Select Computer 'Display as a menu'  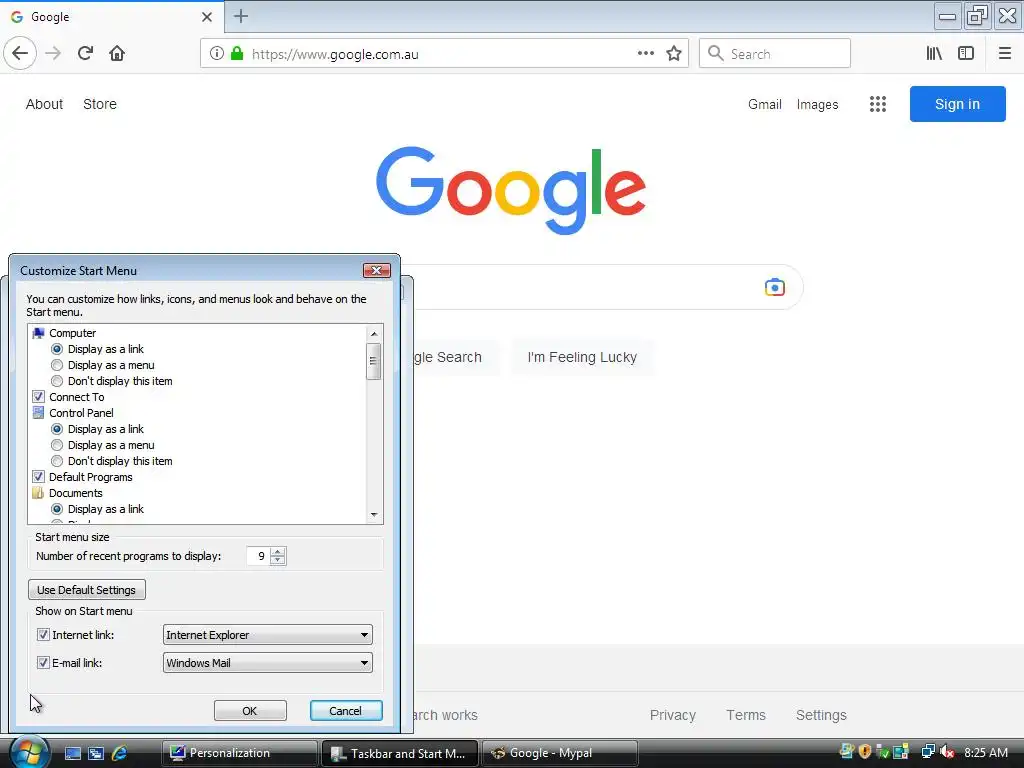tap(57, 365)
